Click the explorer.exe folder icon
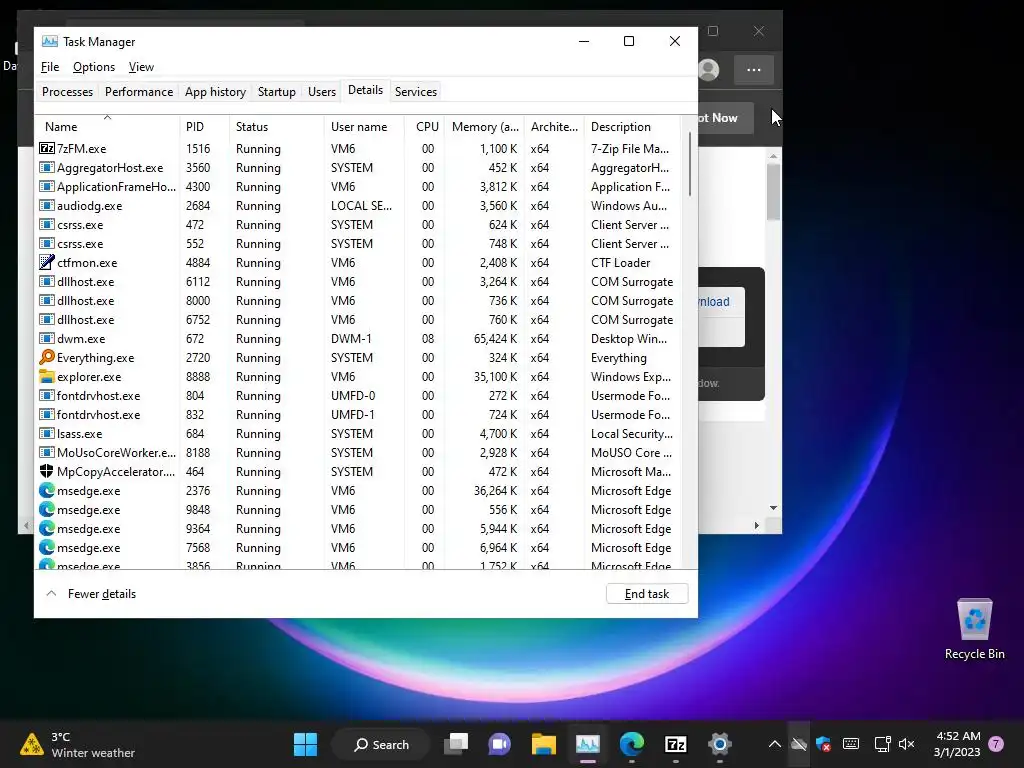 point(46,376)
